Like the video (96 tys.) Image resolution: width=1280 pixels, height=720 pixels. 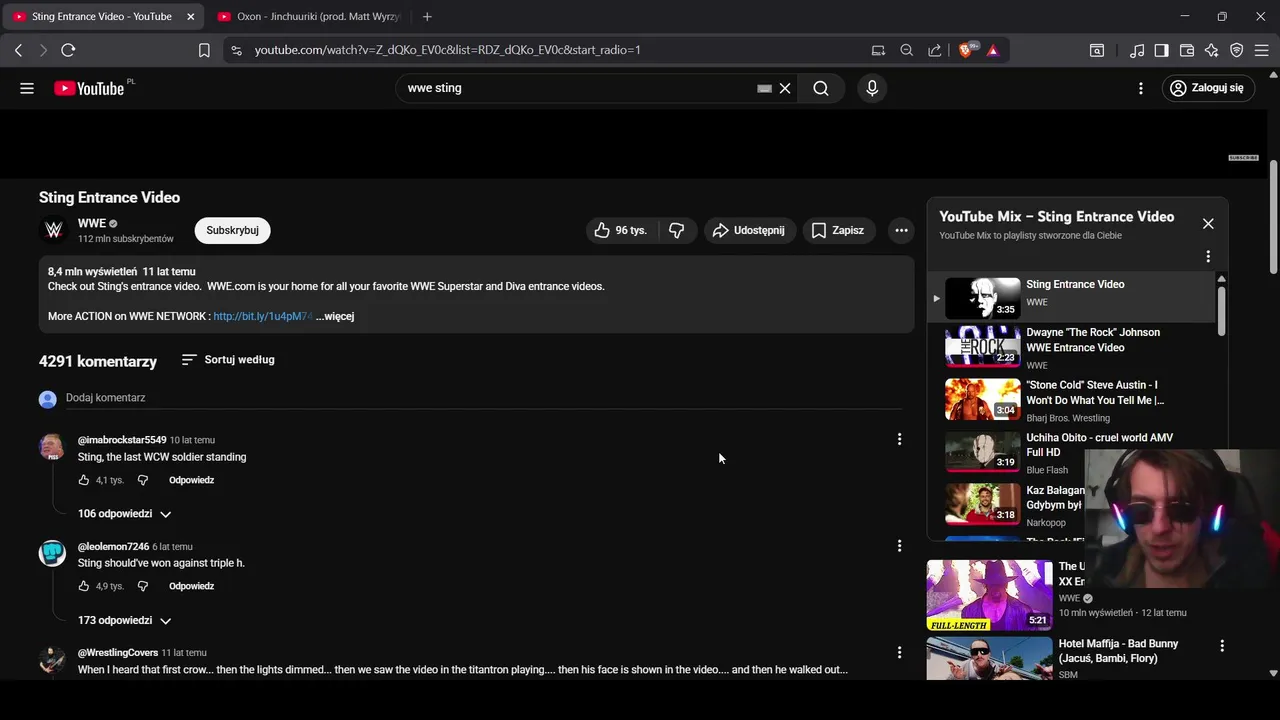[621, 230]
